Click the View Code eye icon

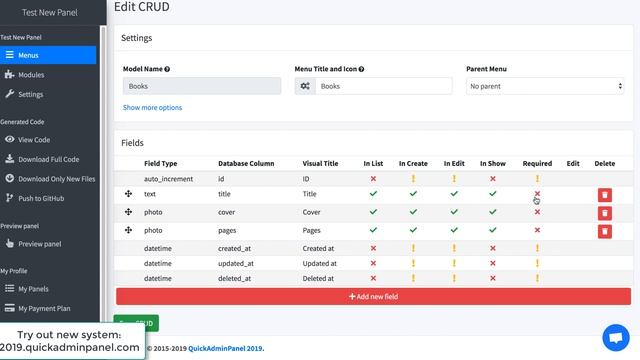(9, 139)
